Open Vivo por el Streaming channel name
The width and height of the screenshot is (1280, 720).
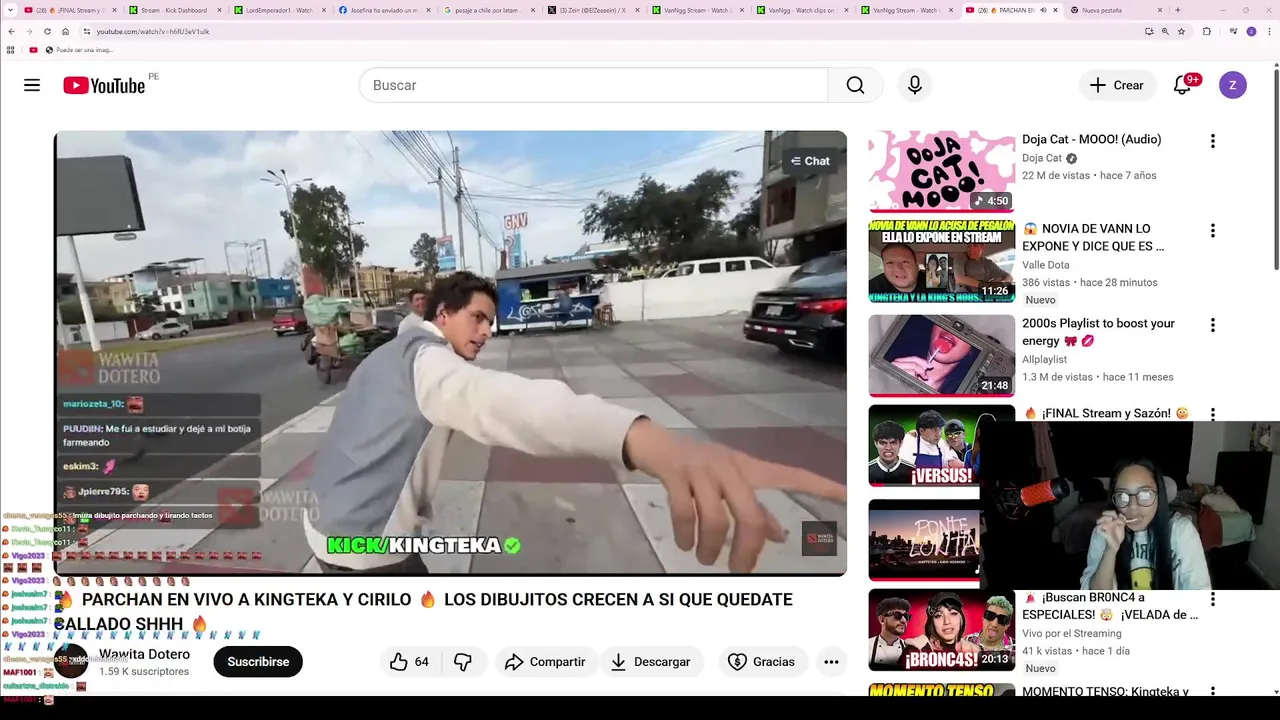(x=1071, y=633)
